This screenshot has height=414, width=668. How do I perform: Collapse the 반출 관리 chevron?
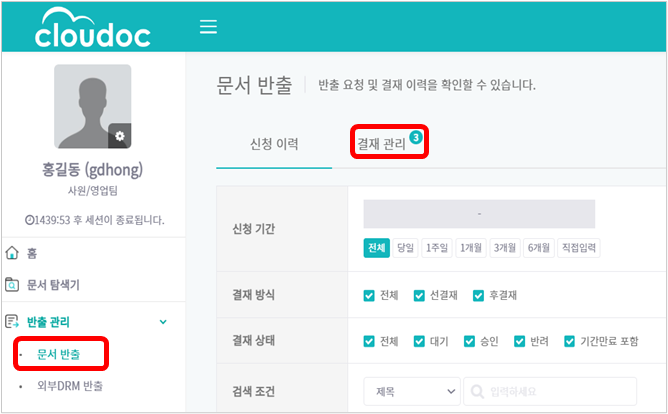pyautogui.click(x=163, y=321)
